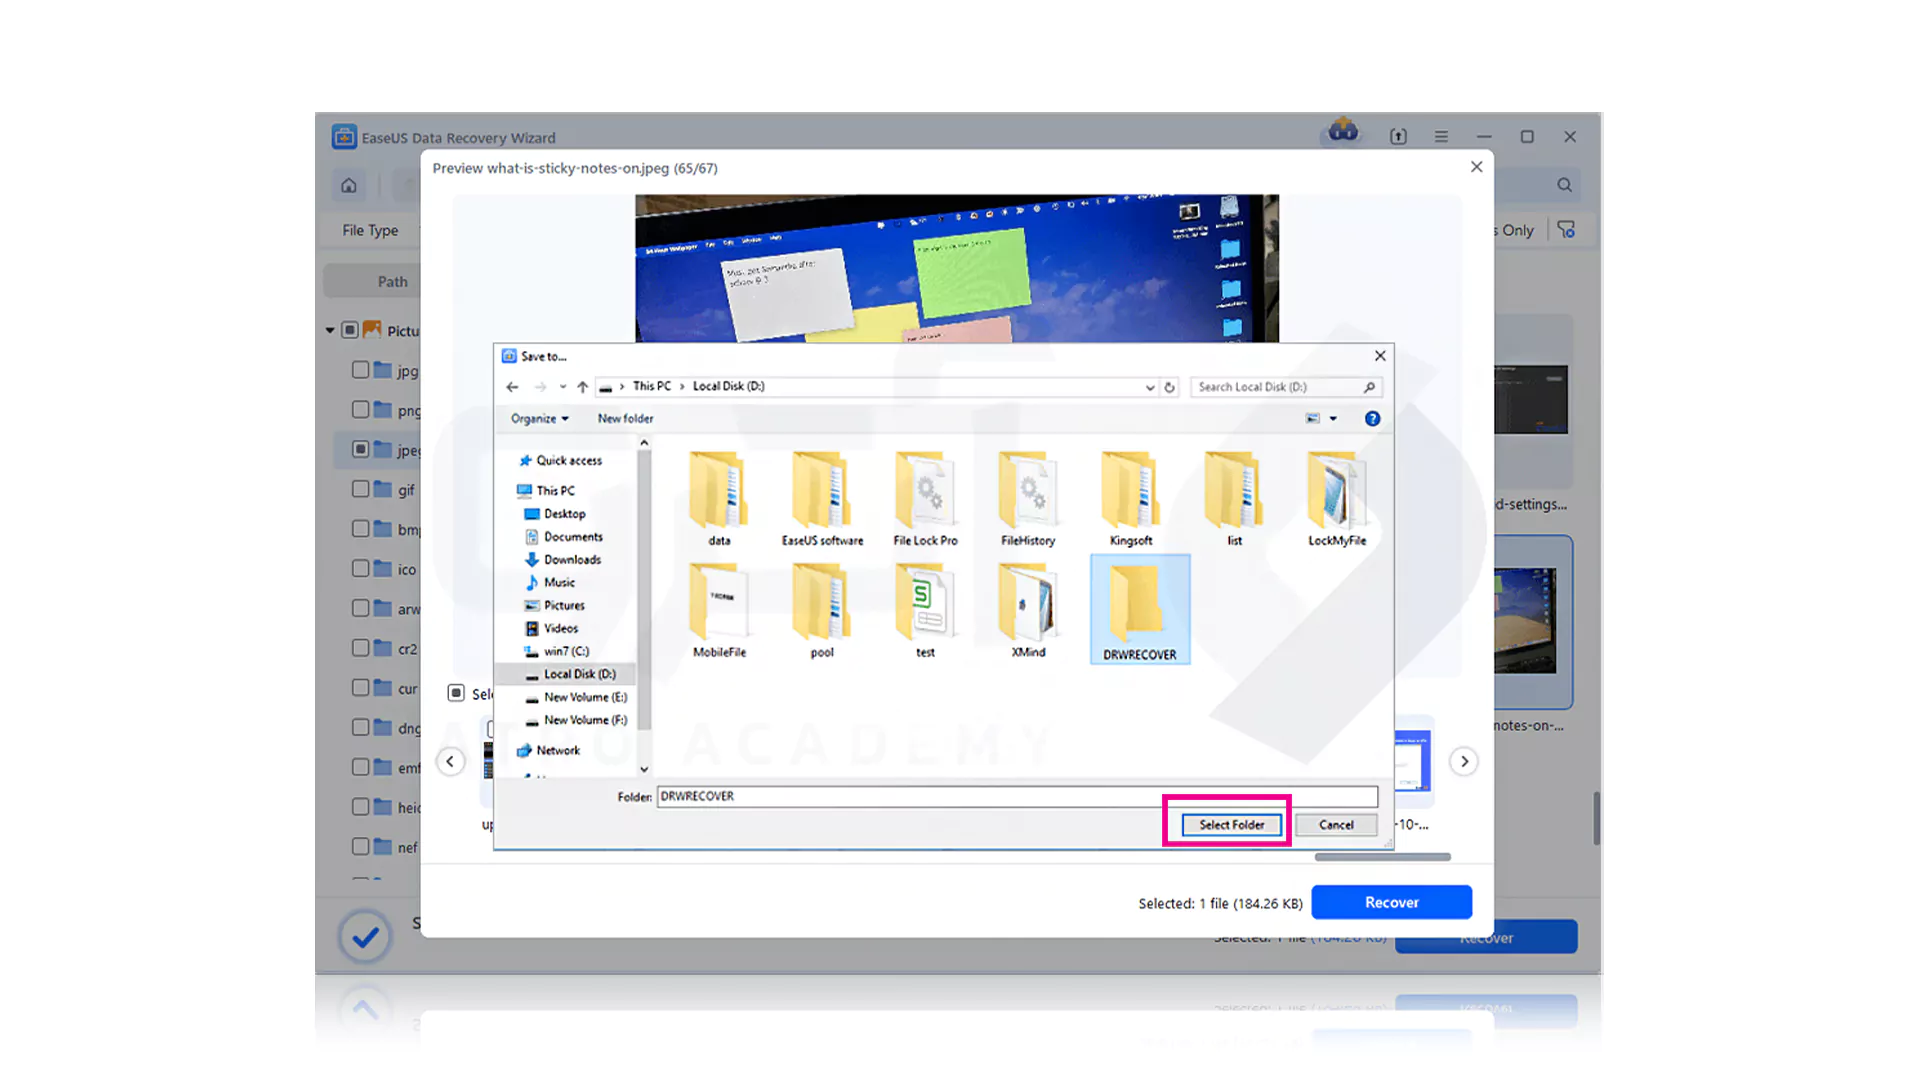Select Desktop in navigation pane

[555, 514]
